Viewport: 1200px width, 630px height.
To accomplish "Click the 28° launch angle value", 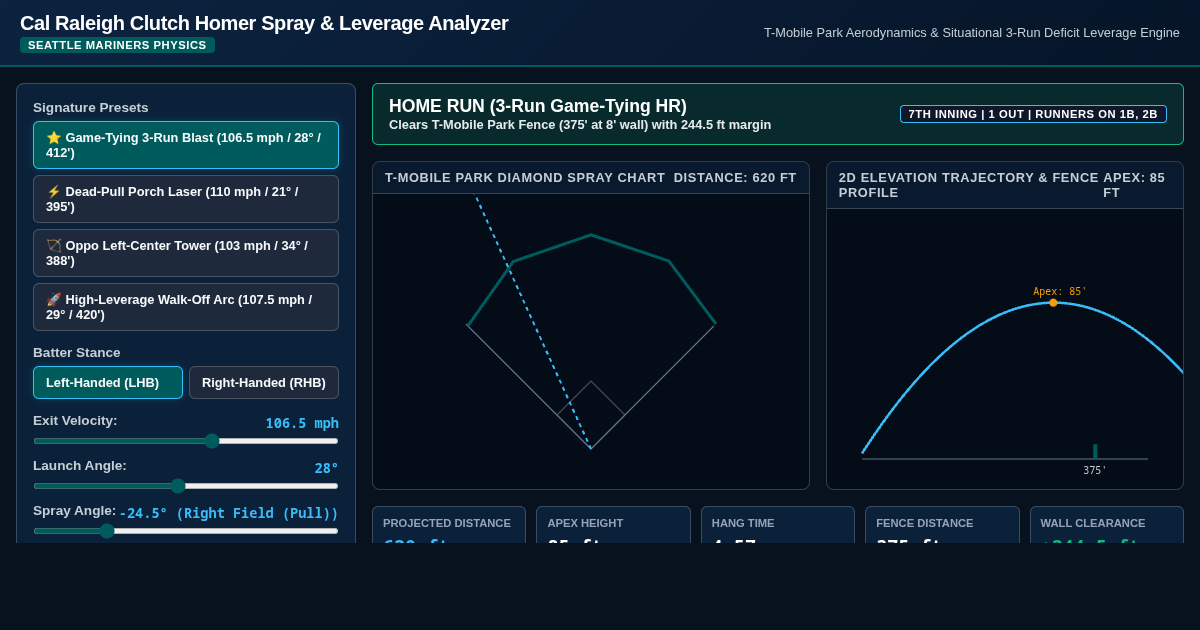I will pos(327,468).
